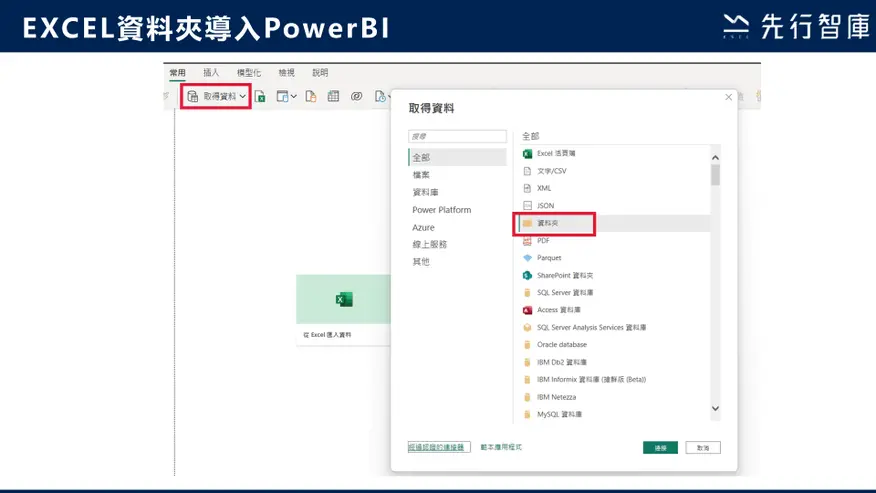Expand the 取得資料 dropdown arrow

242,97
